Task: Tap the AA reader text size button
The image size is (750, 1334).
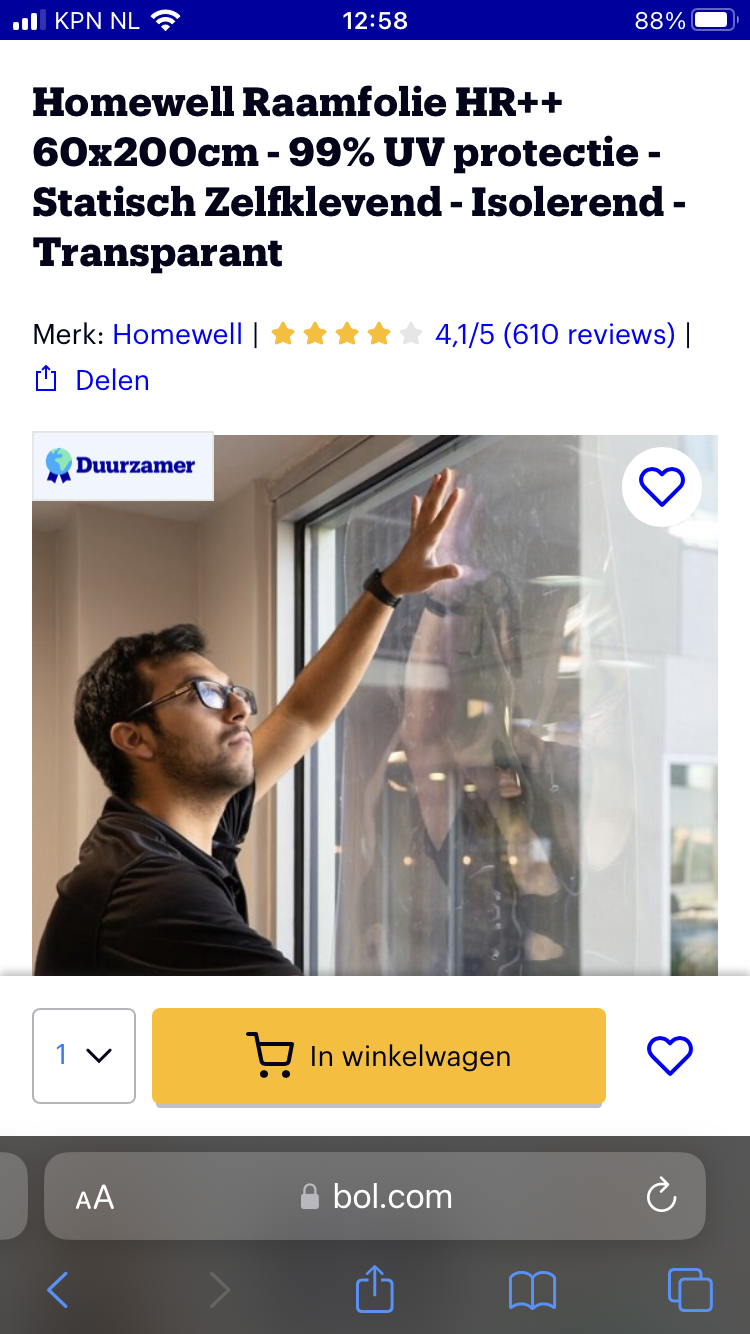Action: point(95,1197)
